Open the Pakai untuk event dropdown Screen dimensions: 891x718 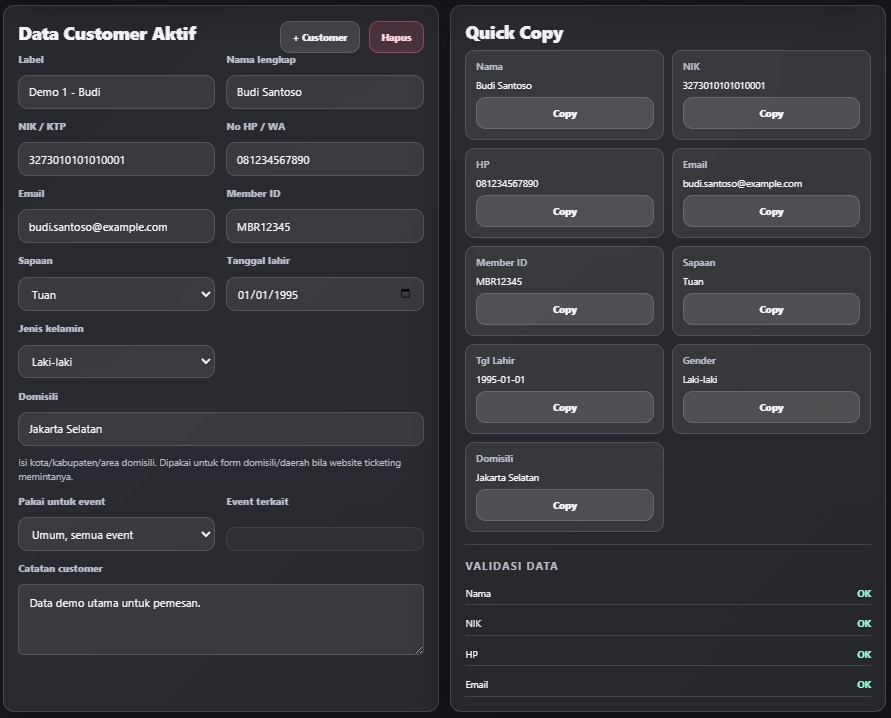click(116, 534)
